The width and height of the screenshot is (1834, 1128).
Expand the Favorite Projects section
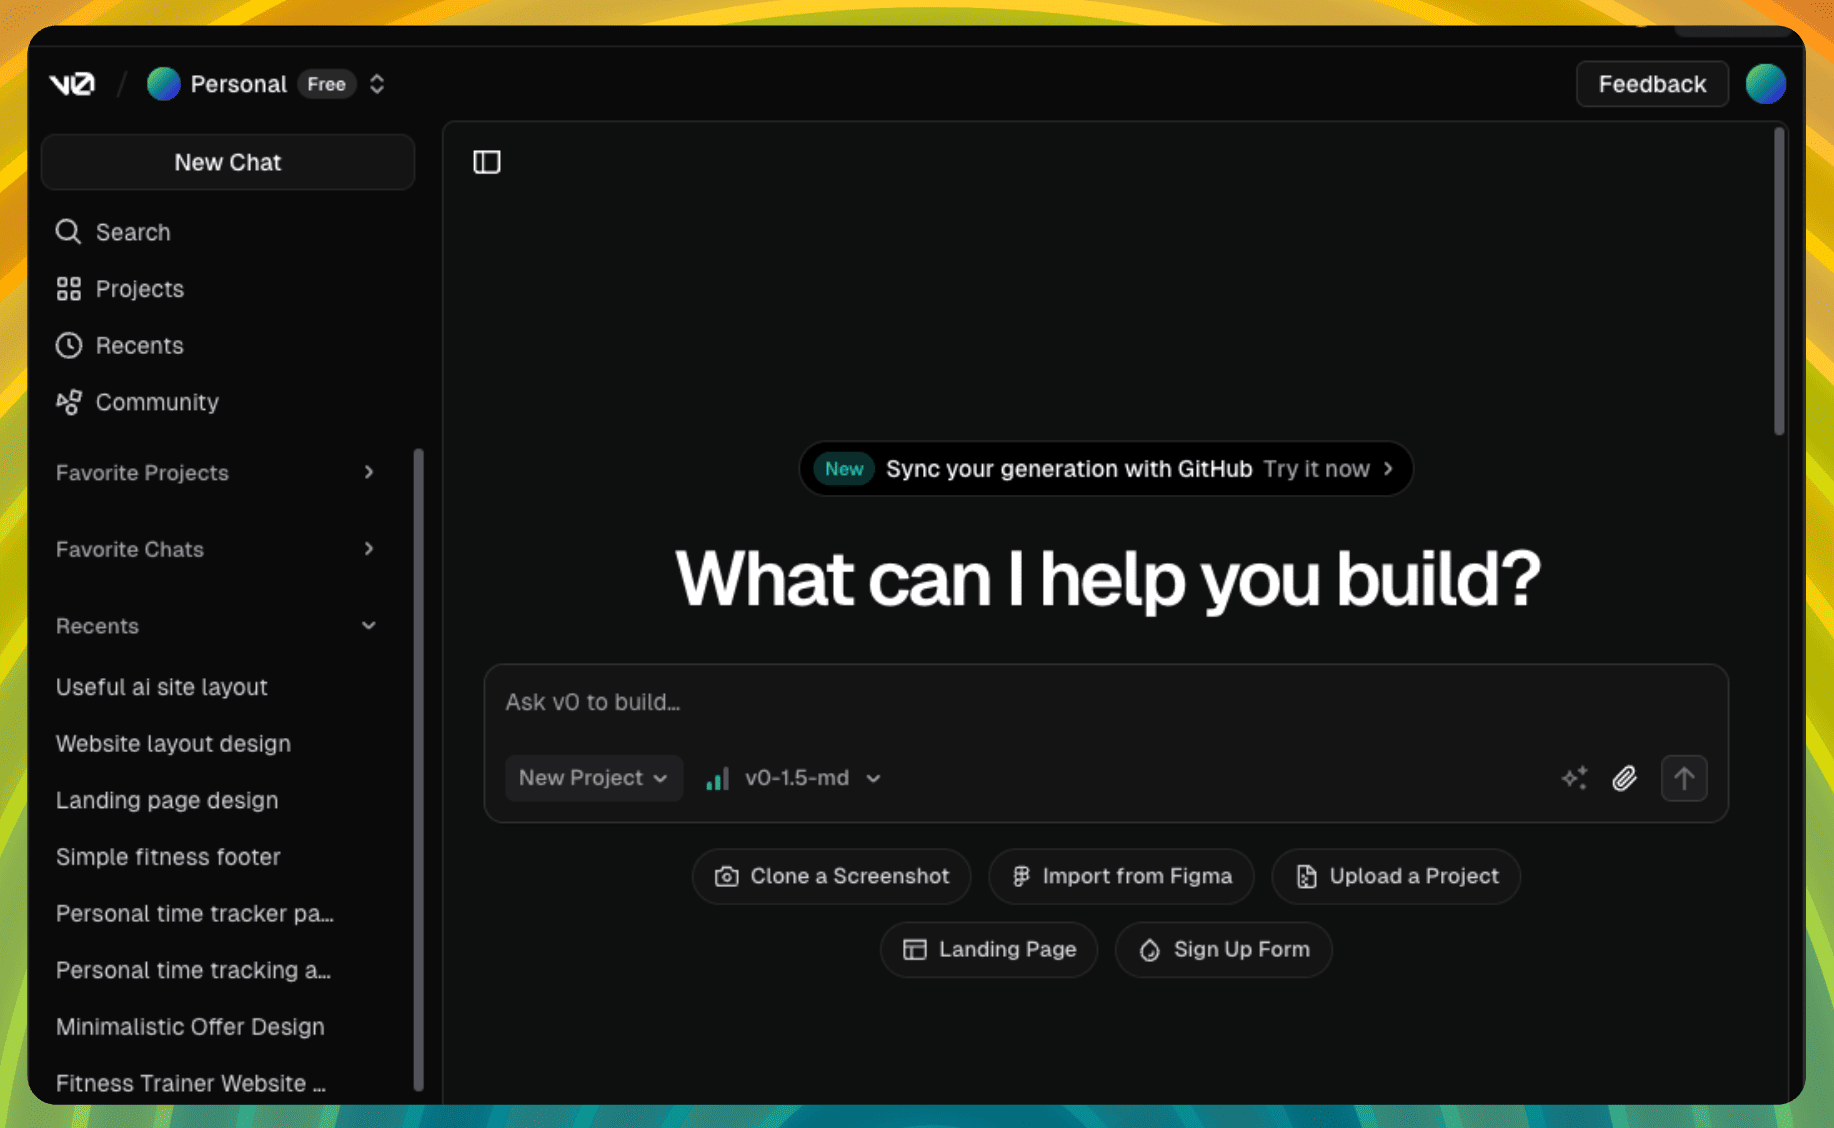pyautogui.click(x=368, y=473)
